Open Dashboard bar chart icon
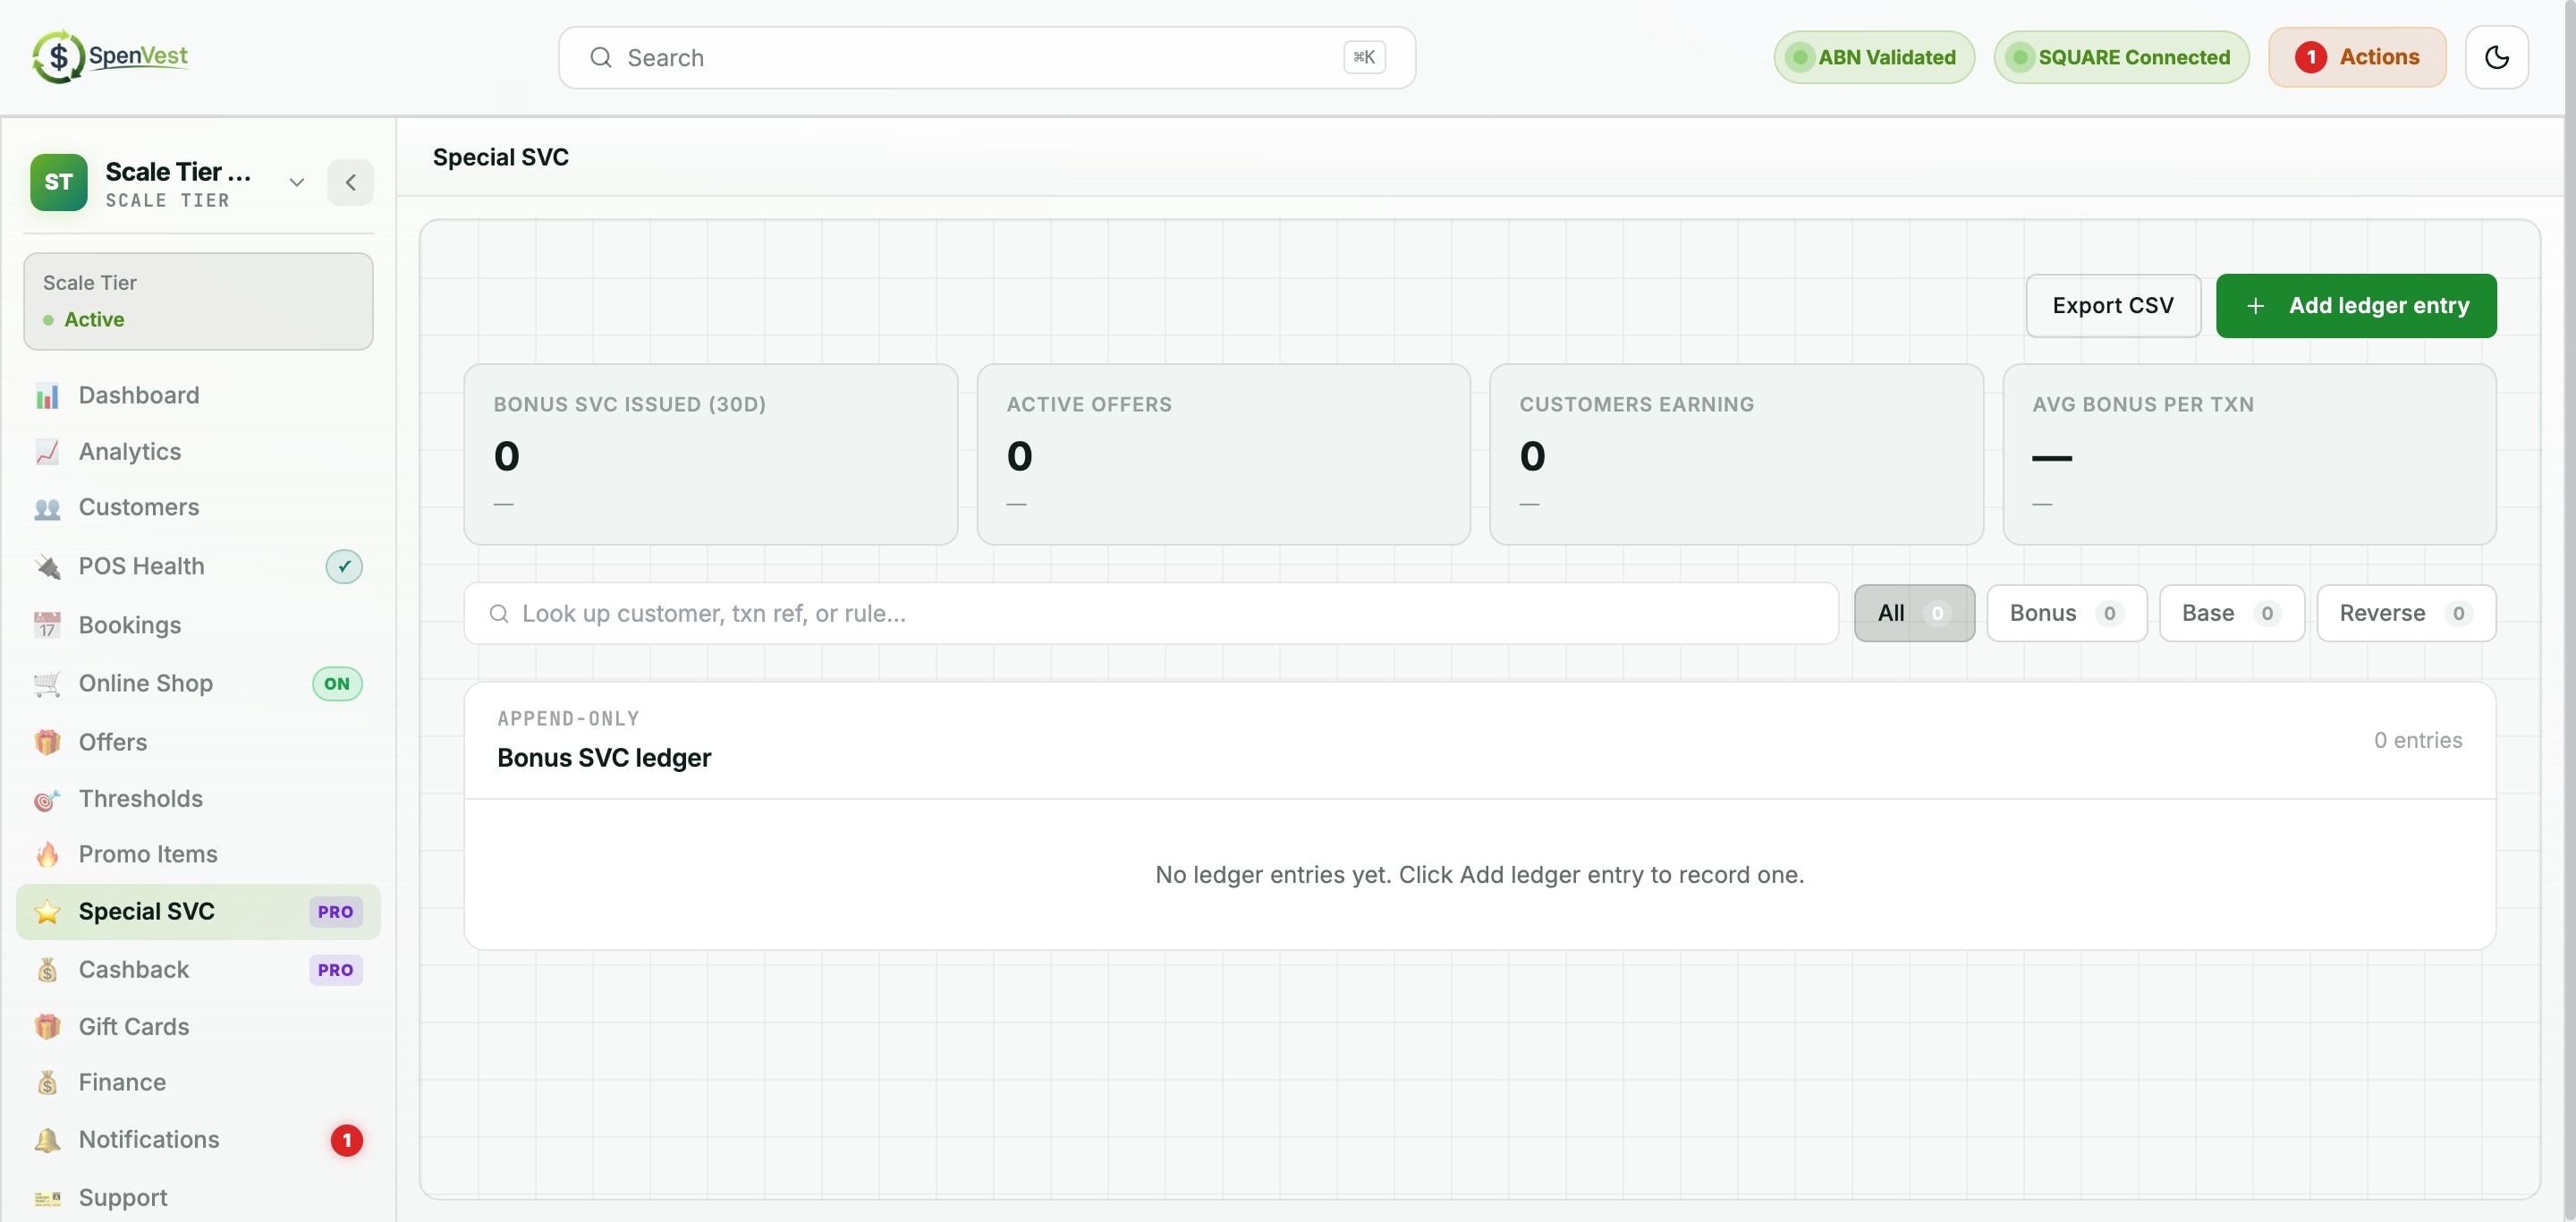 (47, 396)
